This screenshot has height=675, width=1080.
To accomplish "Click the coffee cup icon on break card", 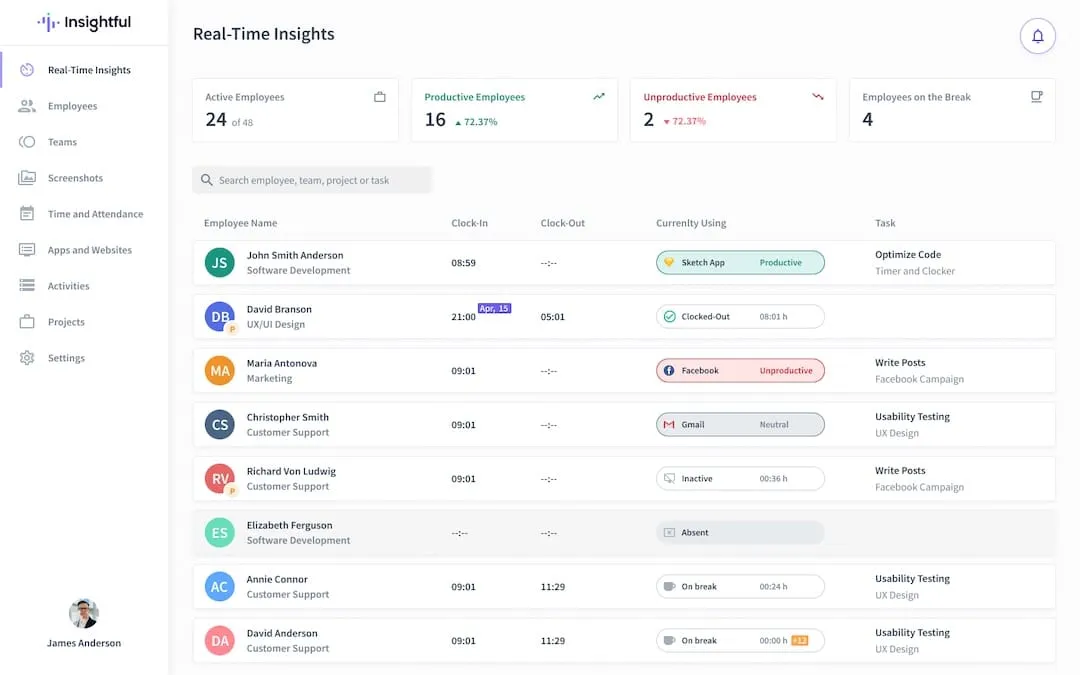I will (1036, 96).
